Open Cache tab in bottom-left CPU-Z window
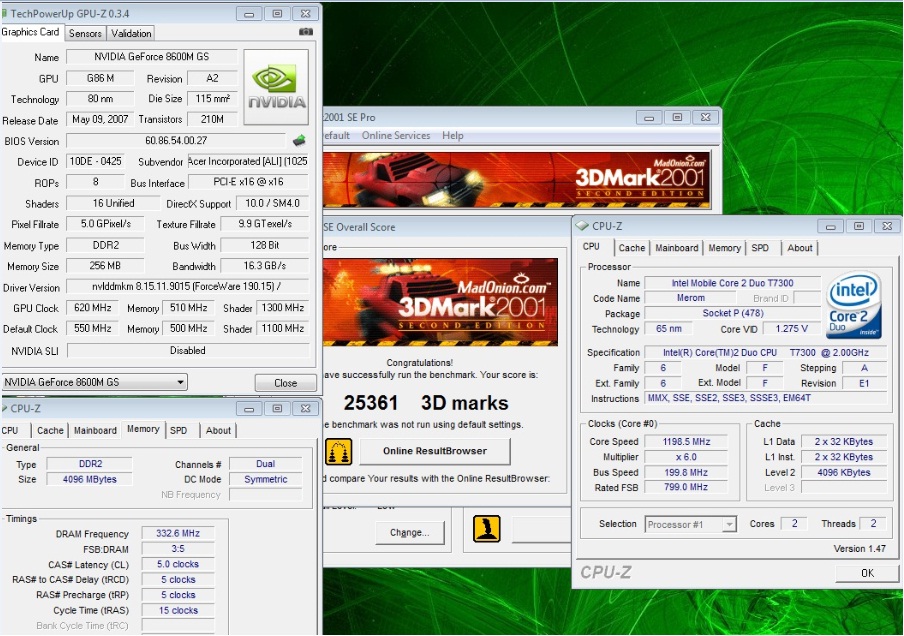This screenshot has width=904, height=636. 50,430
